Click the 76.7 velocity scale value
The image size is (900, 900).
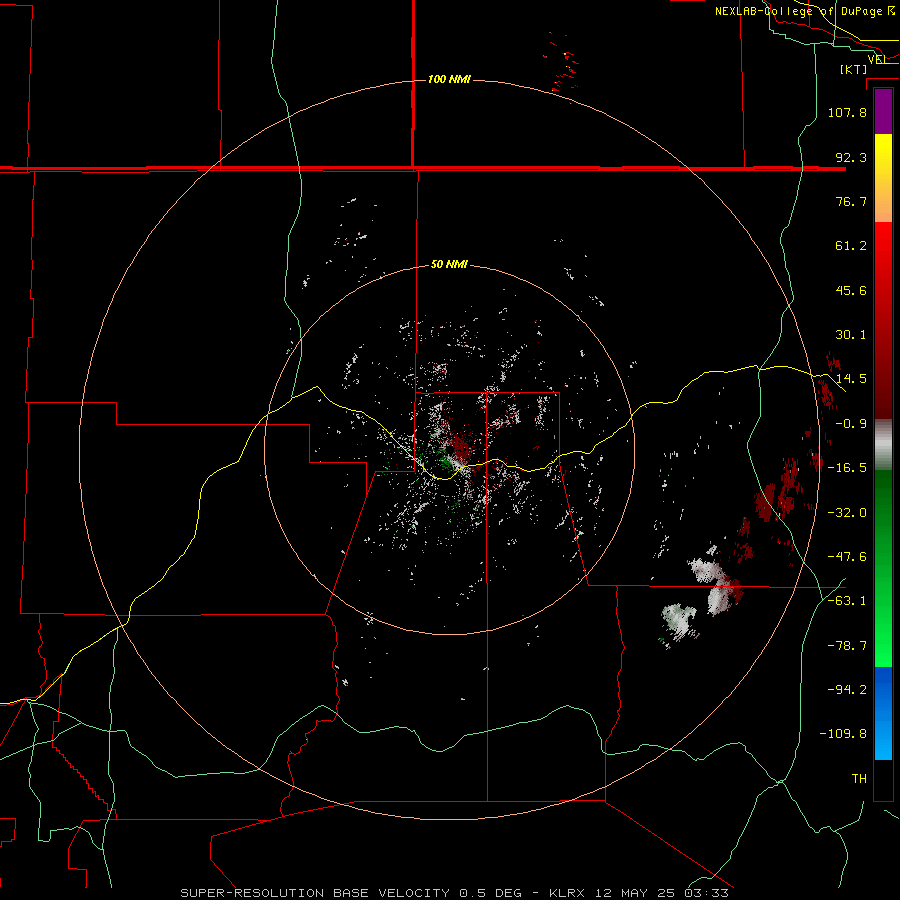pyautogui.click(x=851, y=201)
